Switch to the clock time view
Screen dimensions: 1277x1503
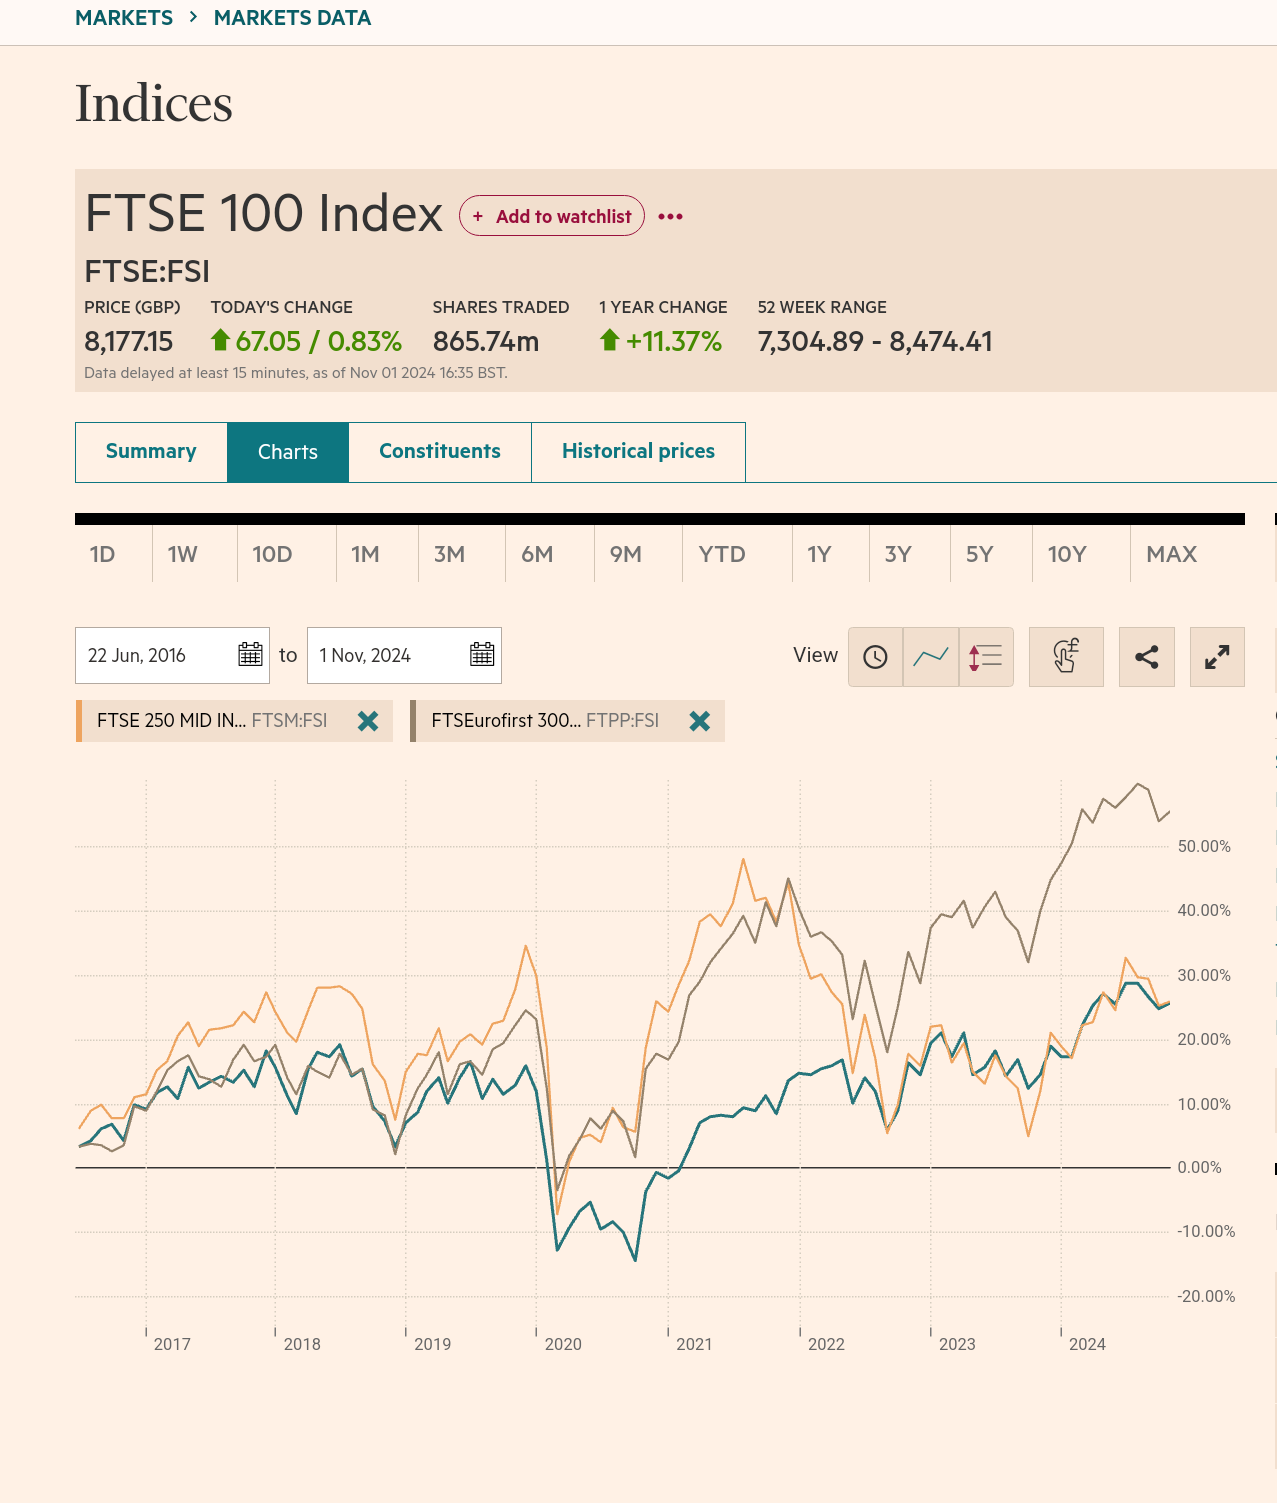point(875,657)
